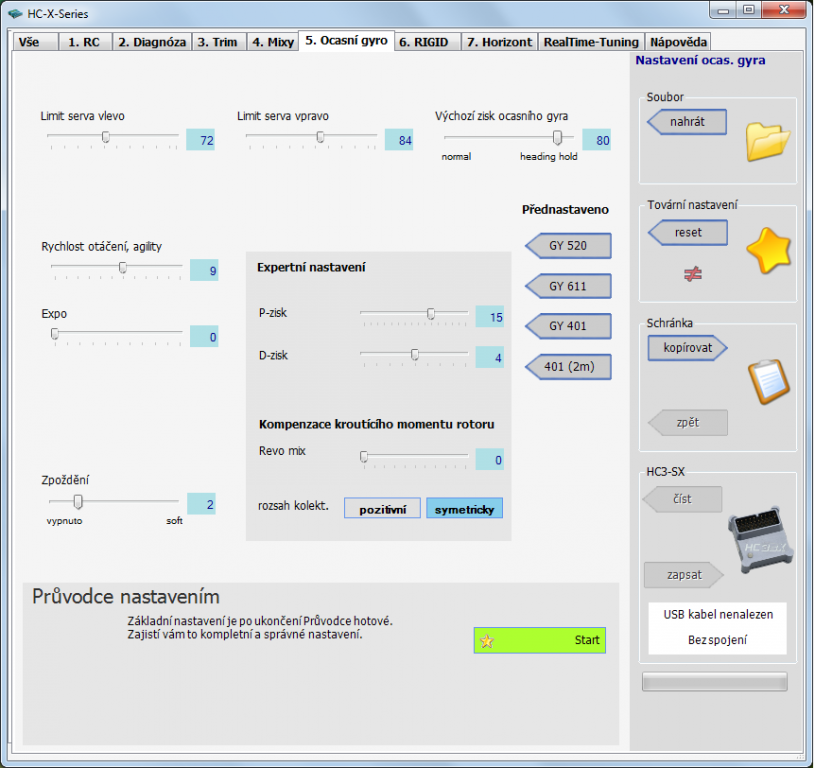Screen dimensions: 815x768
Task: Open the RealTime-Tuning tab
Action: (x=590, y=42)
